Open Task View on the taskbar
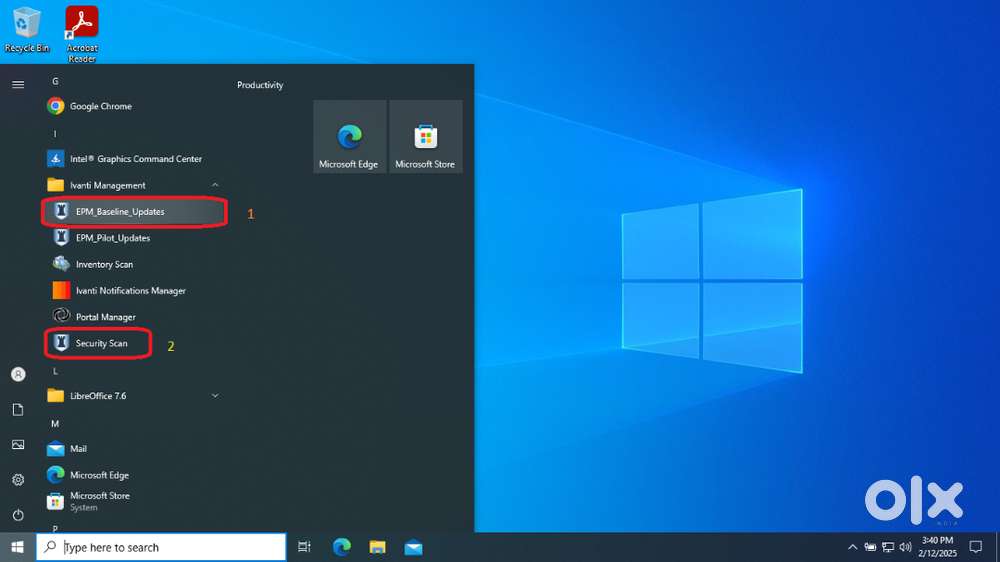 click(304, 547)
